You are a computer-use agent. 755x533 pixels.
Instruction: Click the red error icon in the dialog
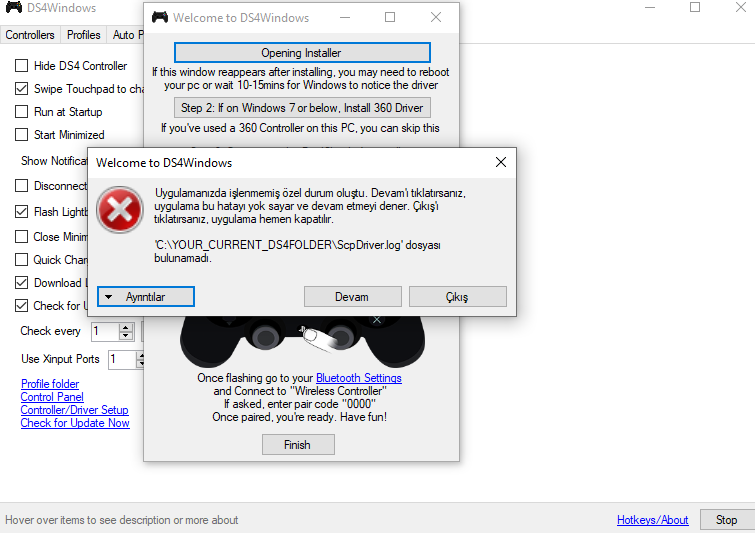(119, 210)
